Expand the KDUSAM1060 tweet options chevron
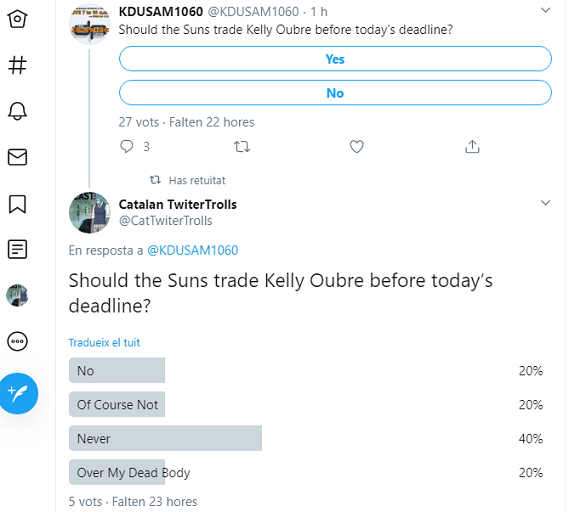 point(545,11)
